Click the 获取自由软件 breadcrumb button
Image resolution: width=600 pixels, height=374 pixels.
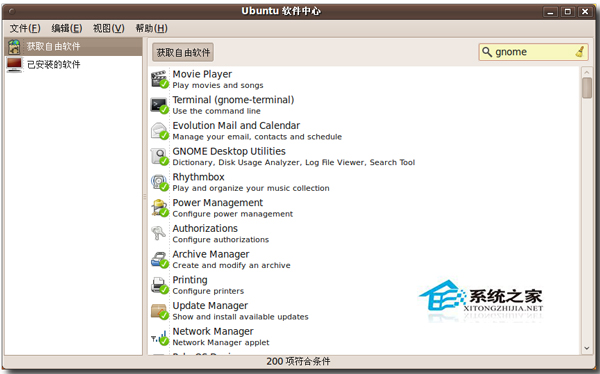pos(183,52)
